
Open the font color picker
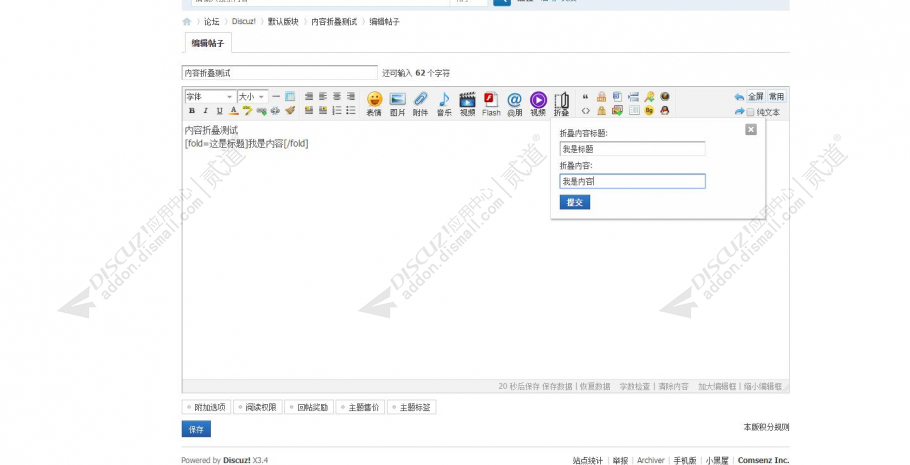(233, 110)
